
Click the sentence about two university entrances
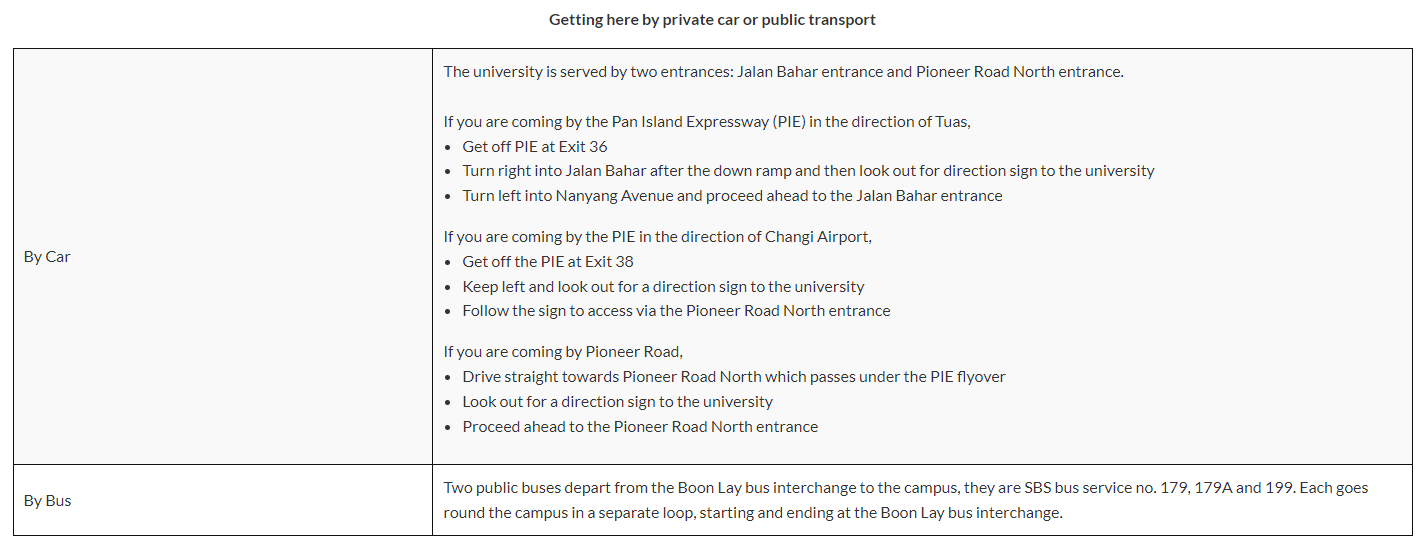783,72
